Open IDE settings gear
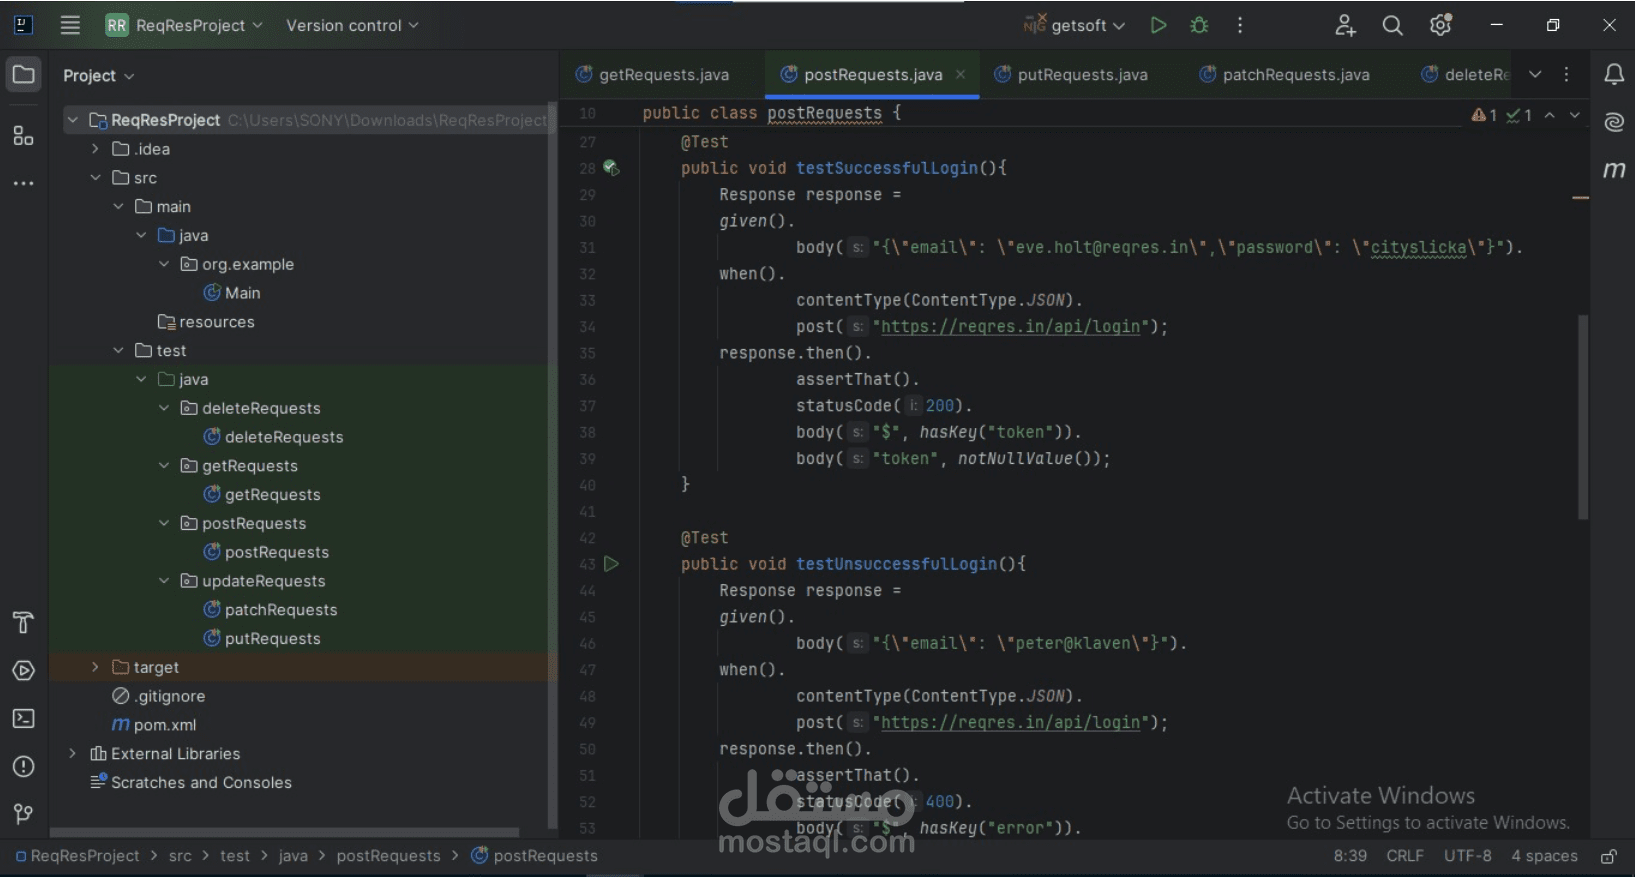Screen dimensions: 1635x877 (1440, 25)
